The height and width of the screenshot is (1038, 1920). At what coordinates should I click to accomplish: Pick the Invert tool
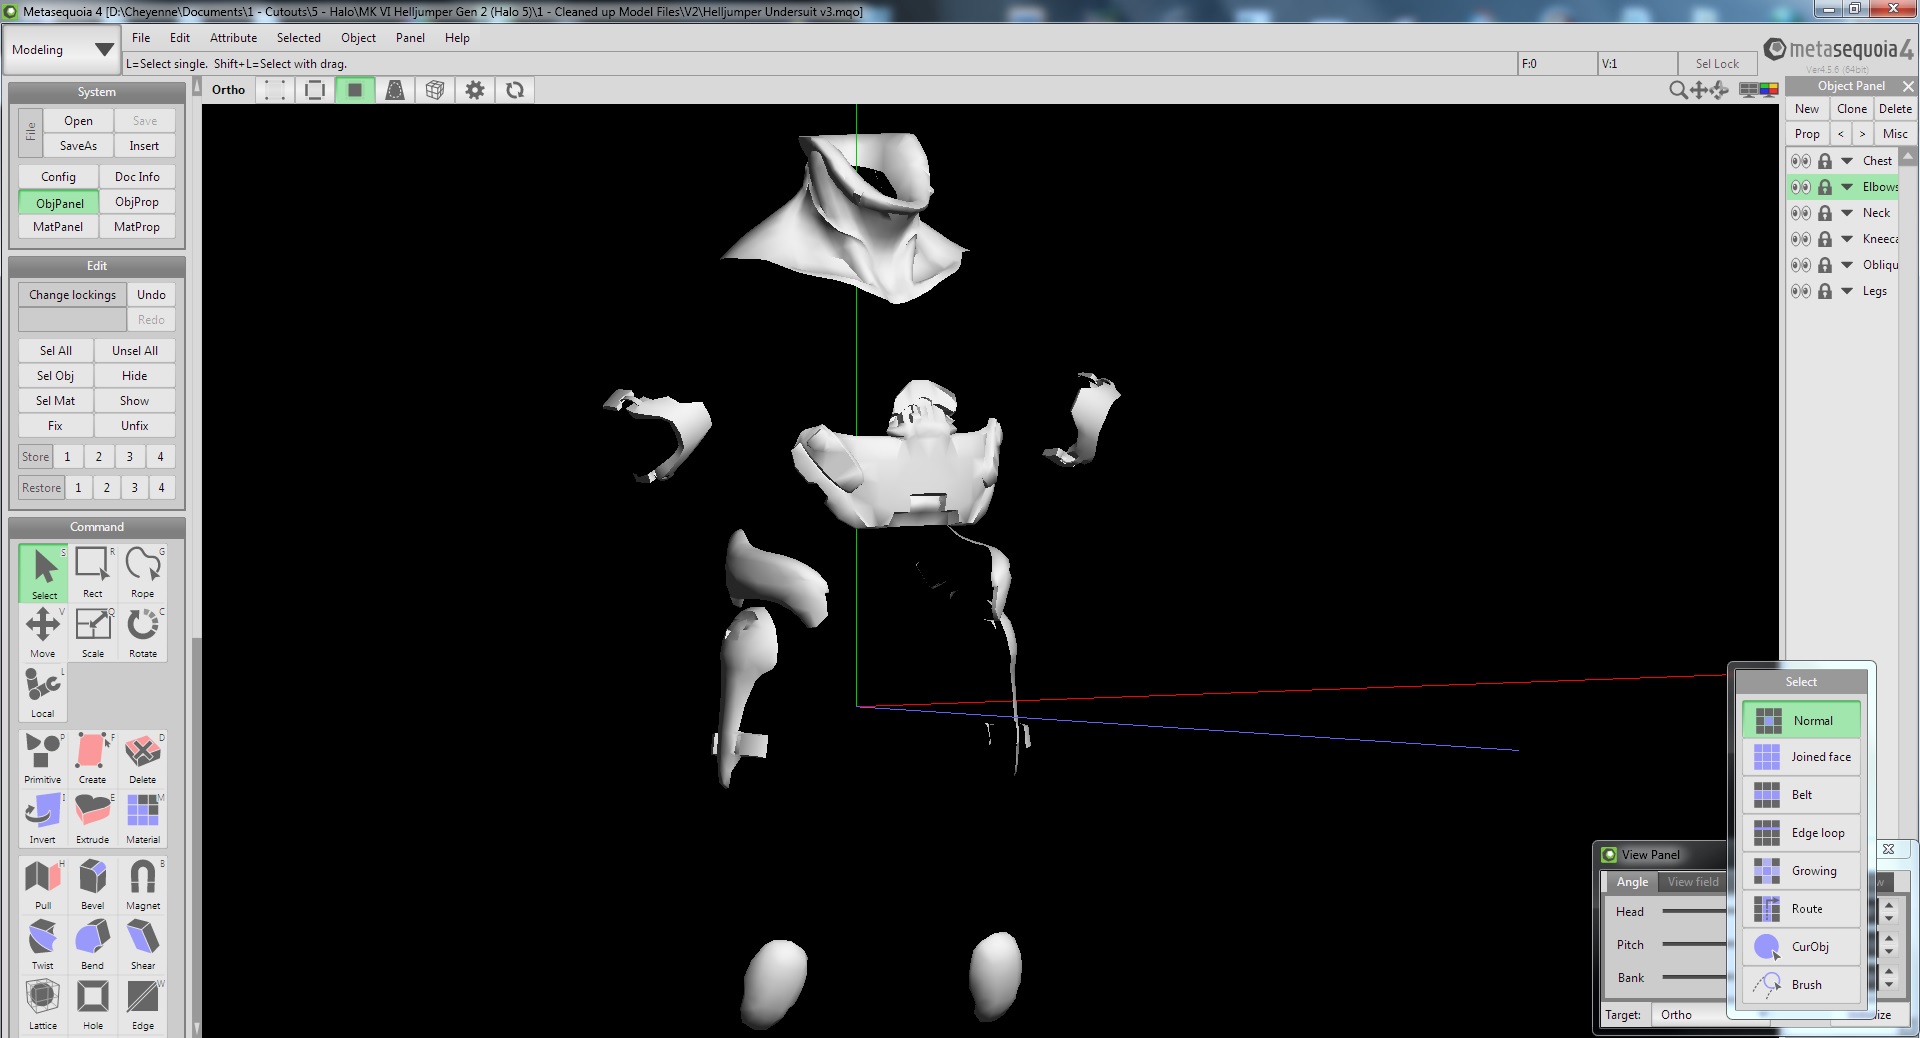click(43, 819)
